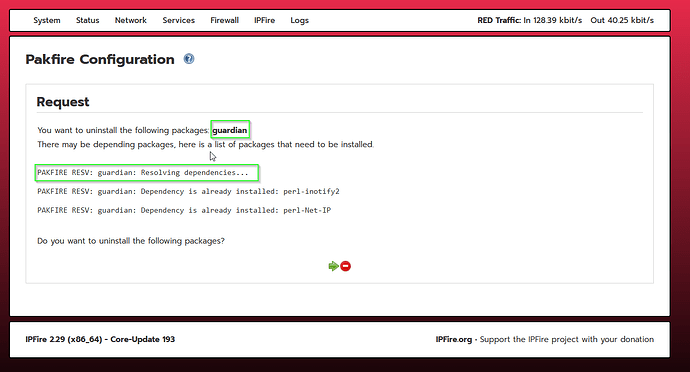
Task: Open the Services menu
Action: 179,20
